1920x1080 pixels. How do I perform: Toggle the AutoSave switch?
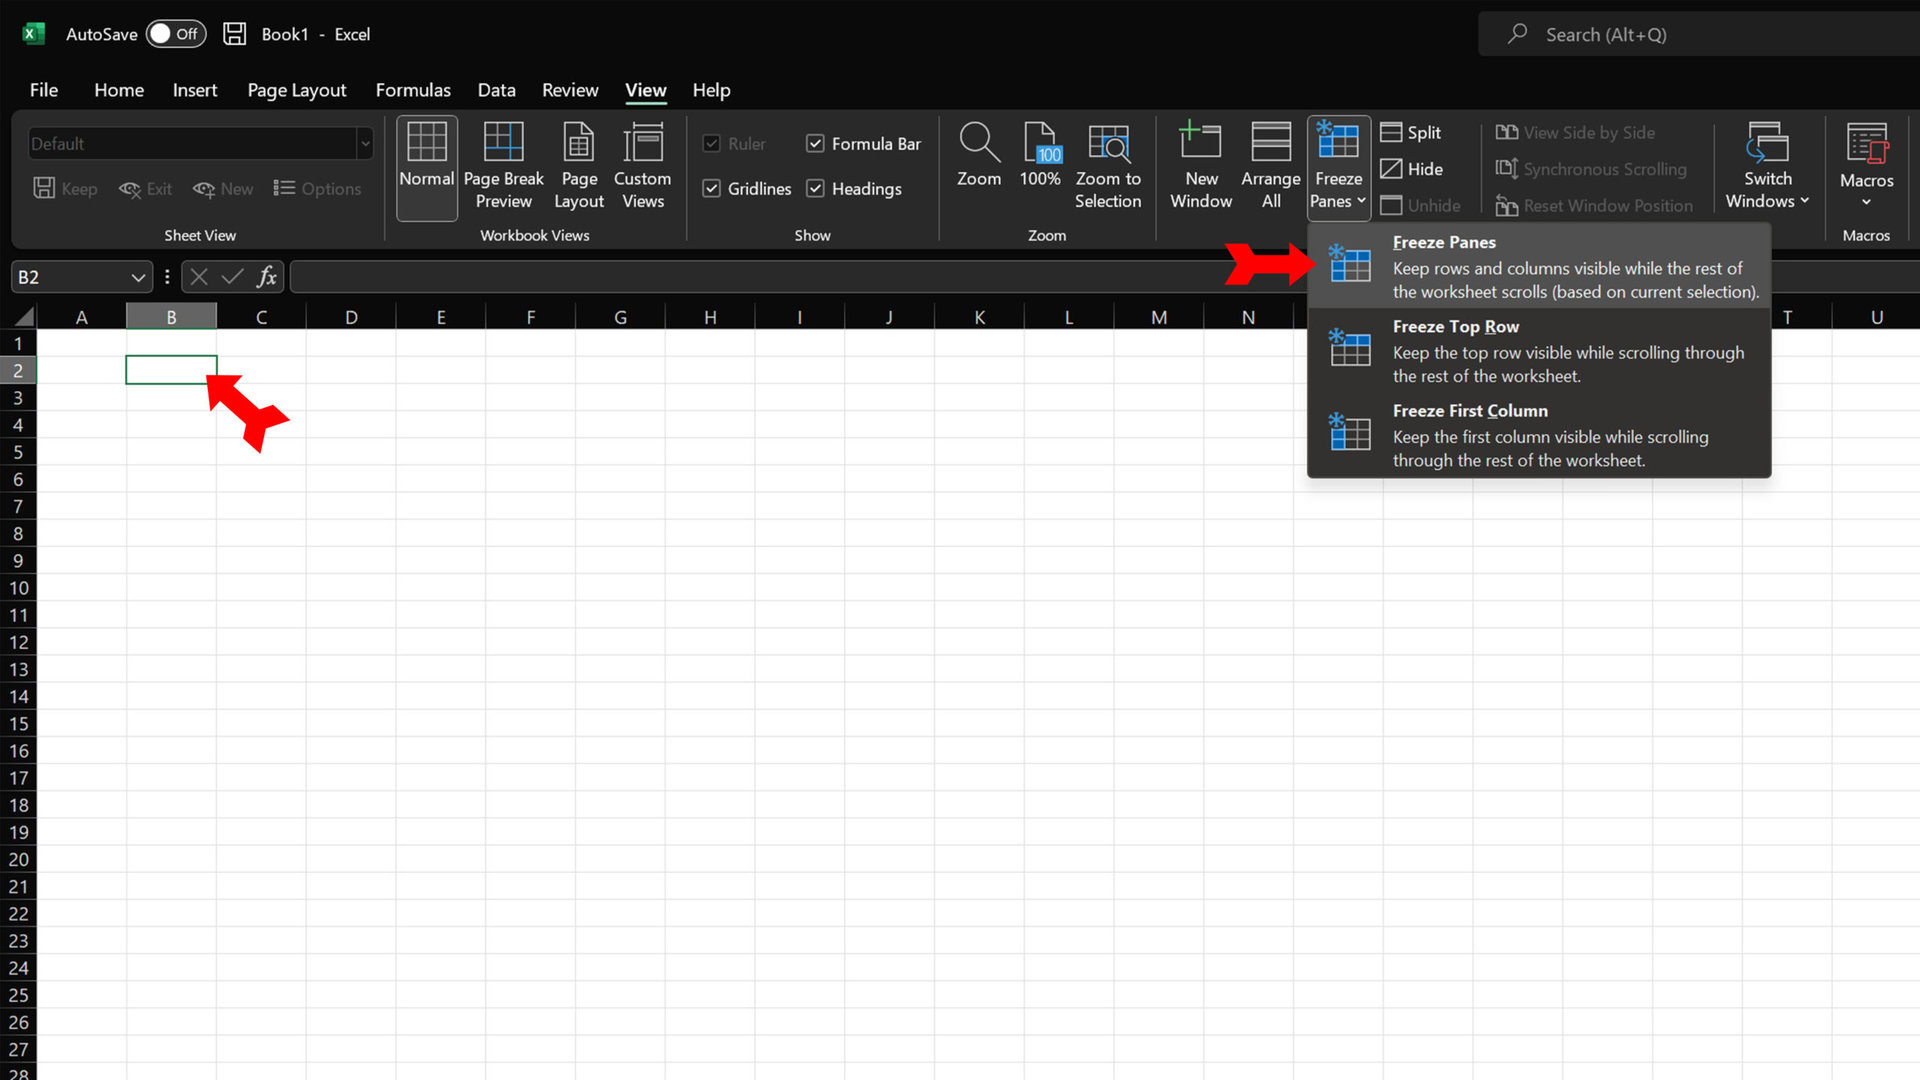[176, 34]
